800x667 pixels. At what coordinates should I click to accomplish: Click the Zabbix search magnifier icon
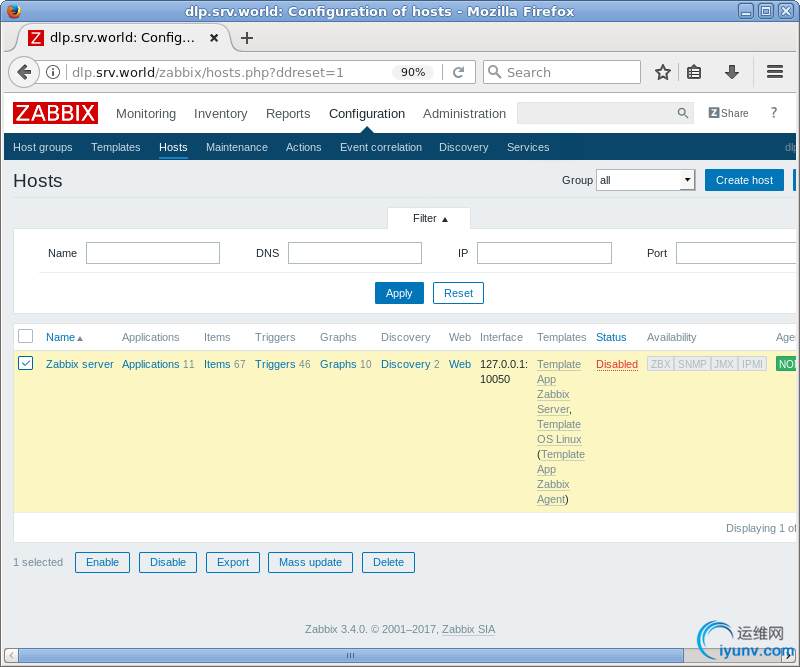pos(683,113)
